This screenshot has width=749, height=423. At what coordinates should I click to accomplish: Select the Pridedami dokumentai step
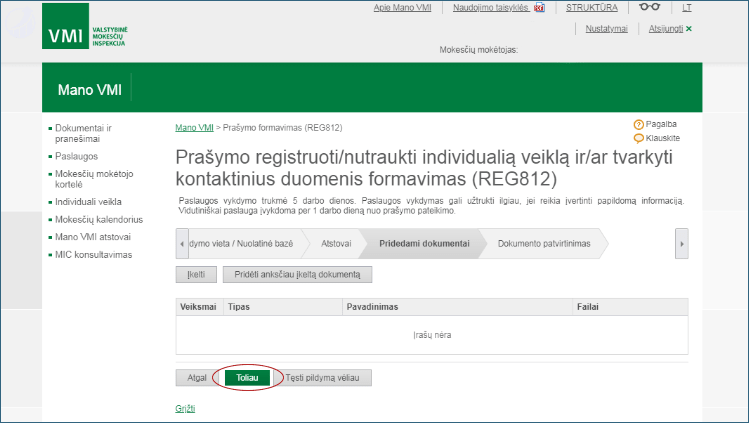pos(424,243)
